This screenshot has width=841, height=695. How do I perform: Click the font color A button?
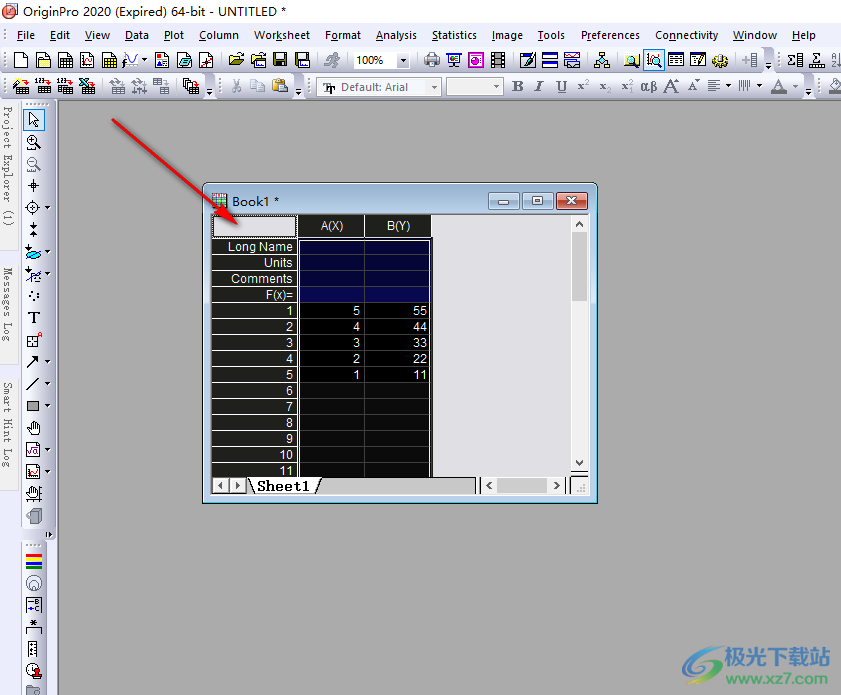779,86
